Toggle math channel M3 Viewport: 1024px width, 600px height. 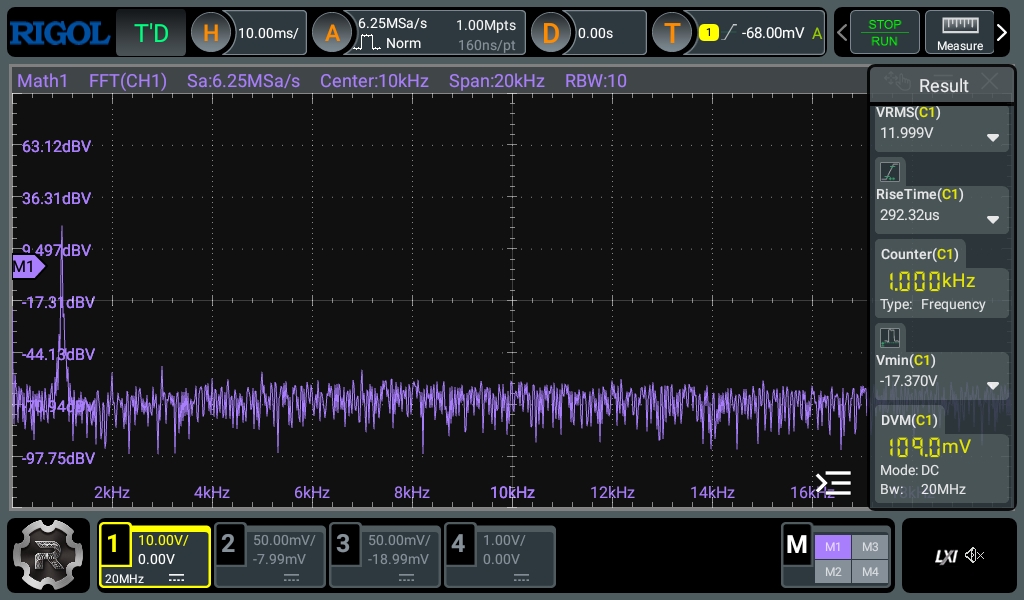[x=870, y=547]
